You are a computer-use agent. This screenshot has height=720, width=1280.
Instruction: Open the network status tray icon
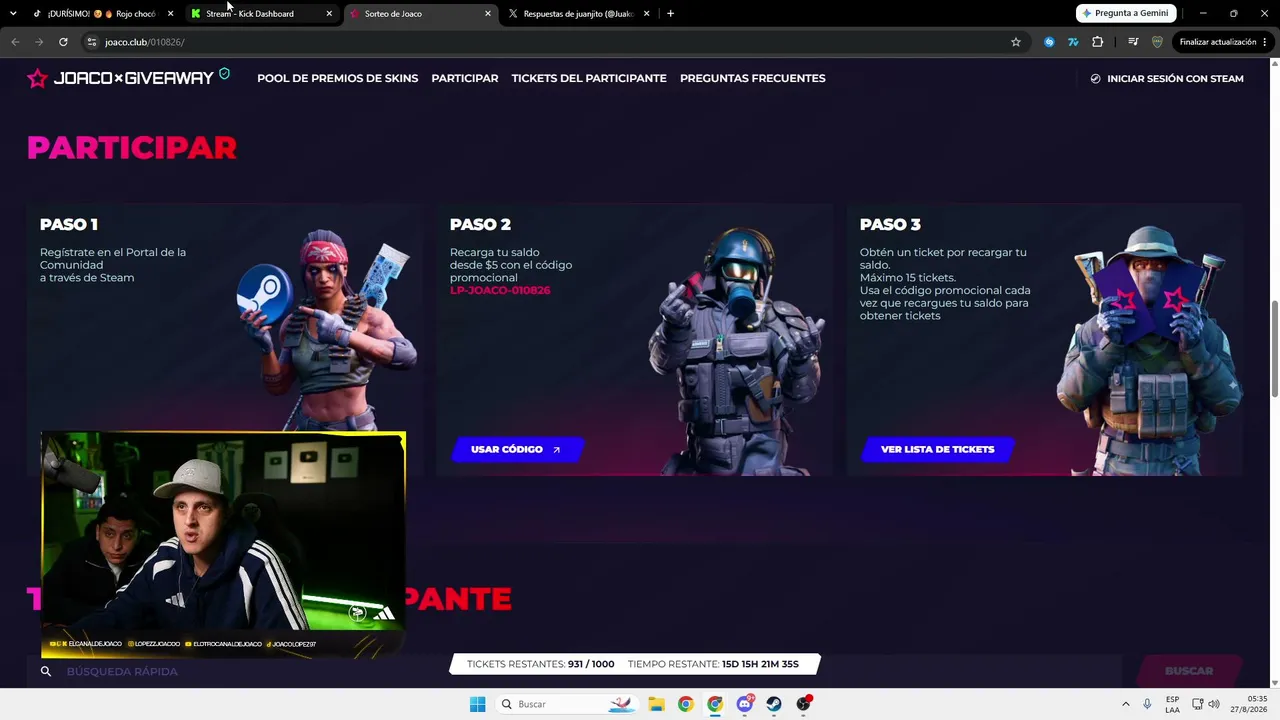(x=1197, y=704)
